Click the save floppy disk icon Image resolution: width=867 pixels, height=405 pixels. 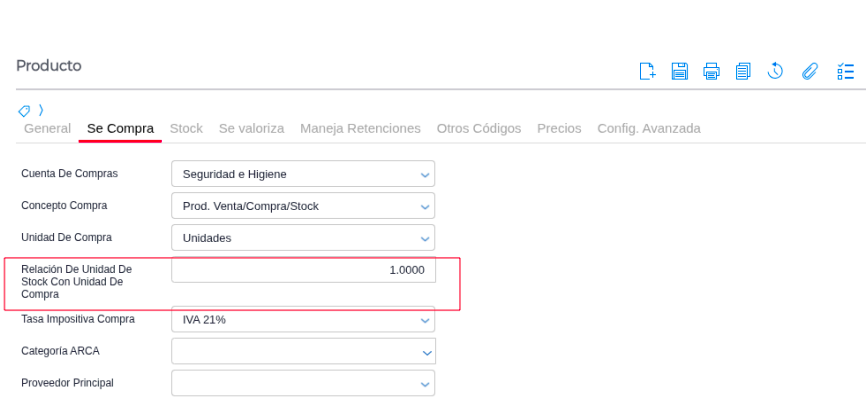(679, 71)
